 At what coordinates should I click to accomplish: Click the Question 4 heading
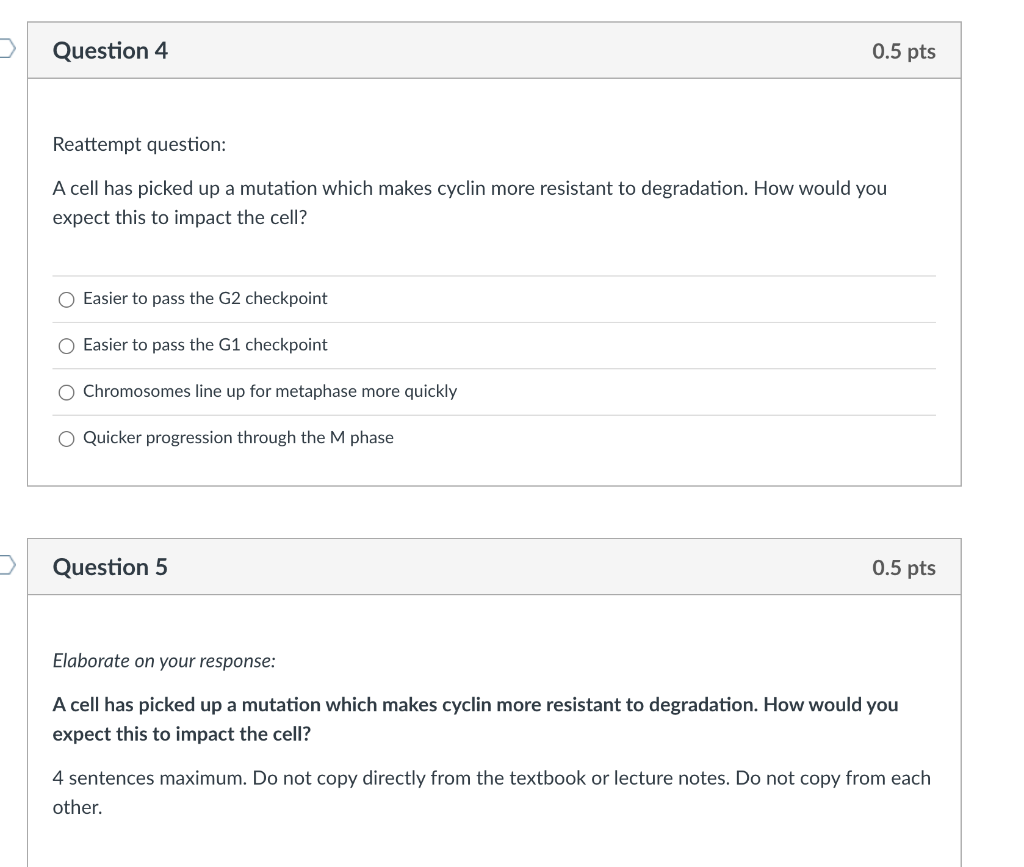110,51
